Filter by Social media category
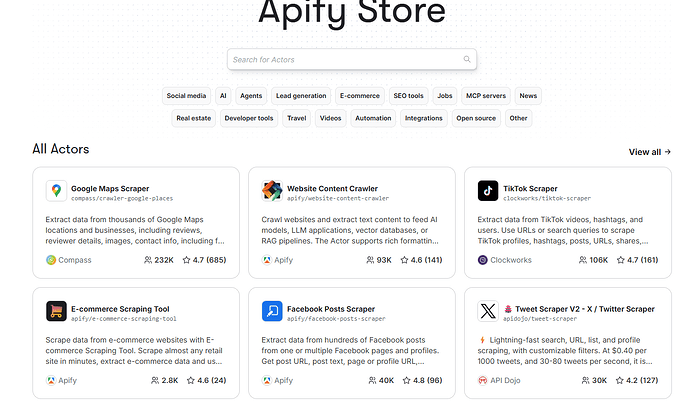Viewport: 689px width, 407px height. tap(187, 96)
